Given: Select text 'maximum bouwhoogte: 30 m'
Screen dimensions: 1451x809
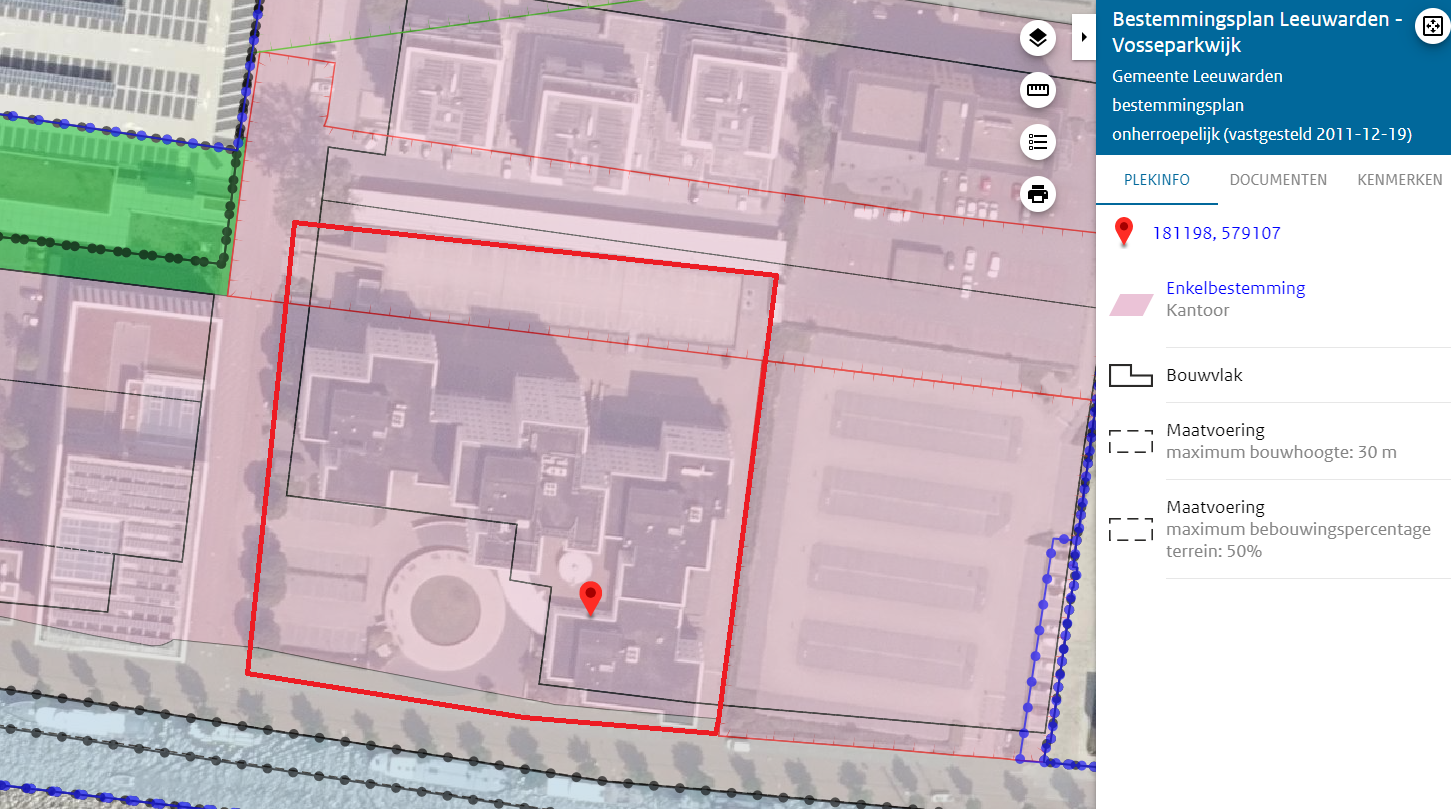Looking at the screenshot, I should click(x=1281, y=452).
